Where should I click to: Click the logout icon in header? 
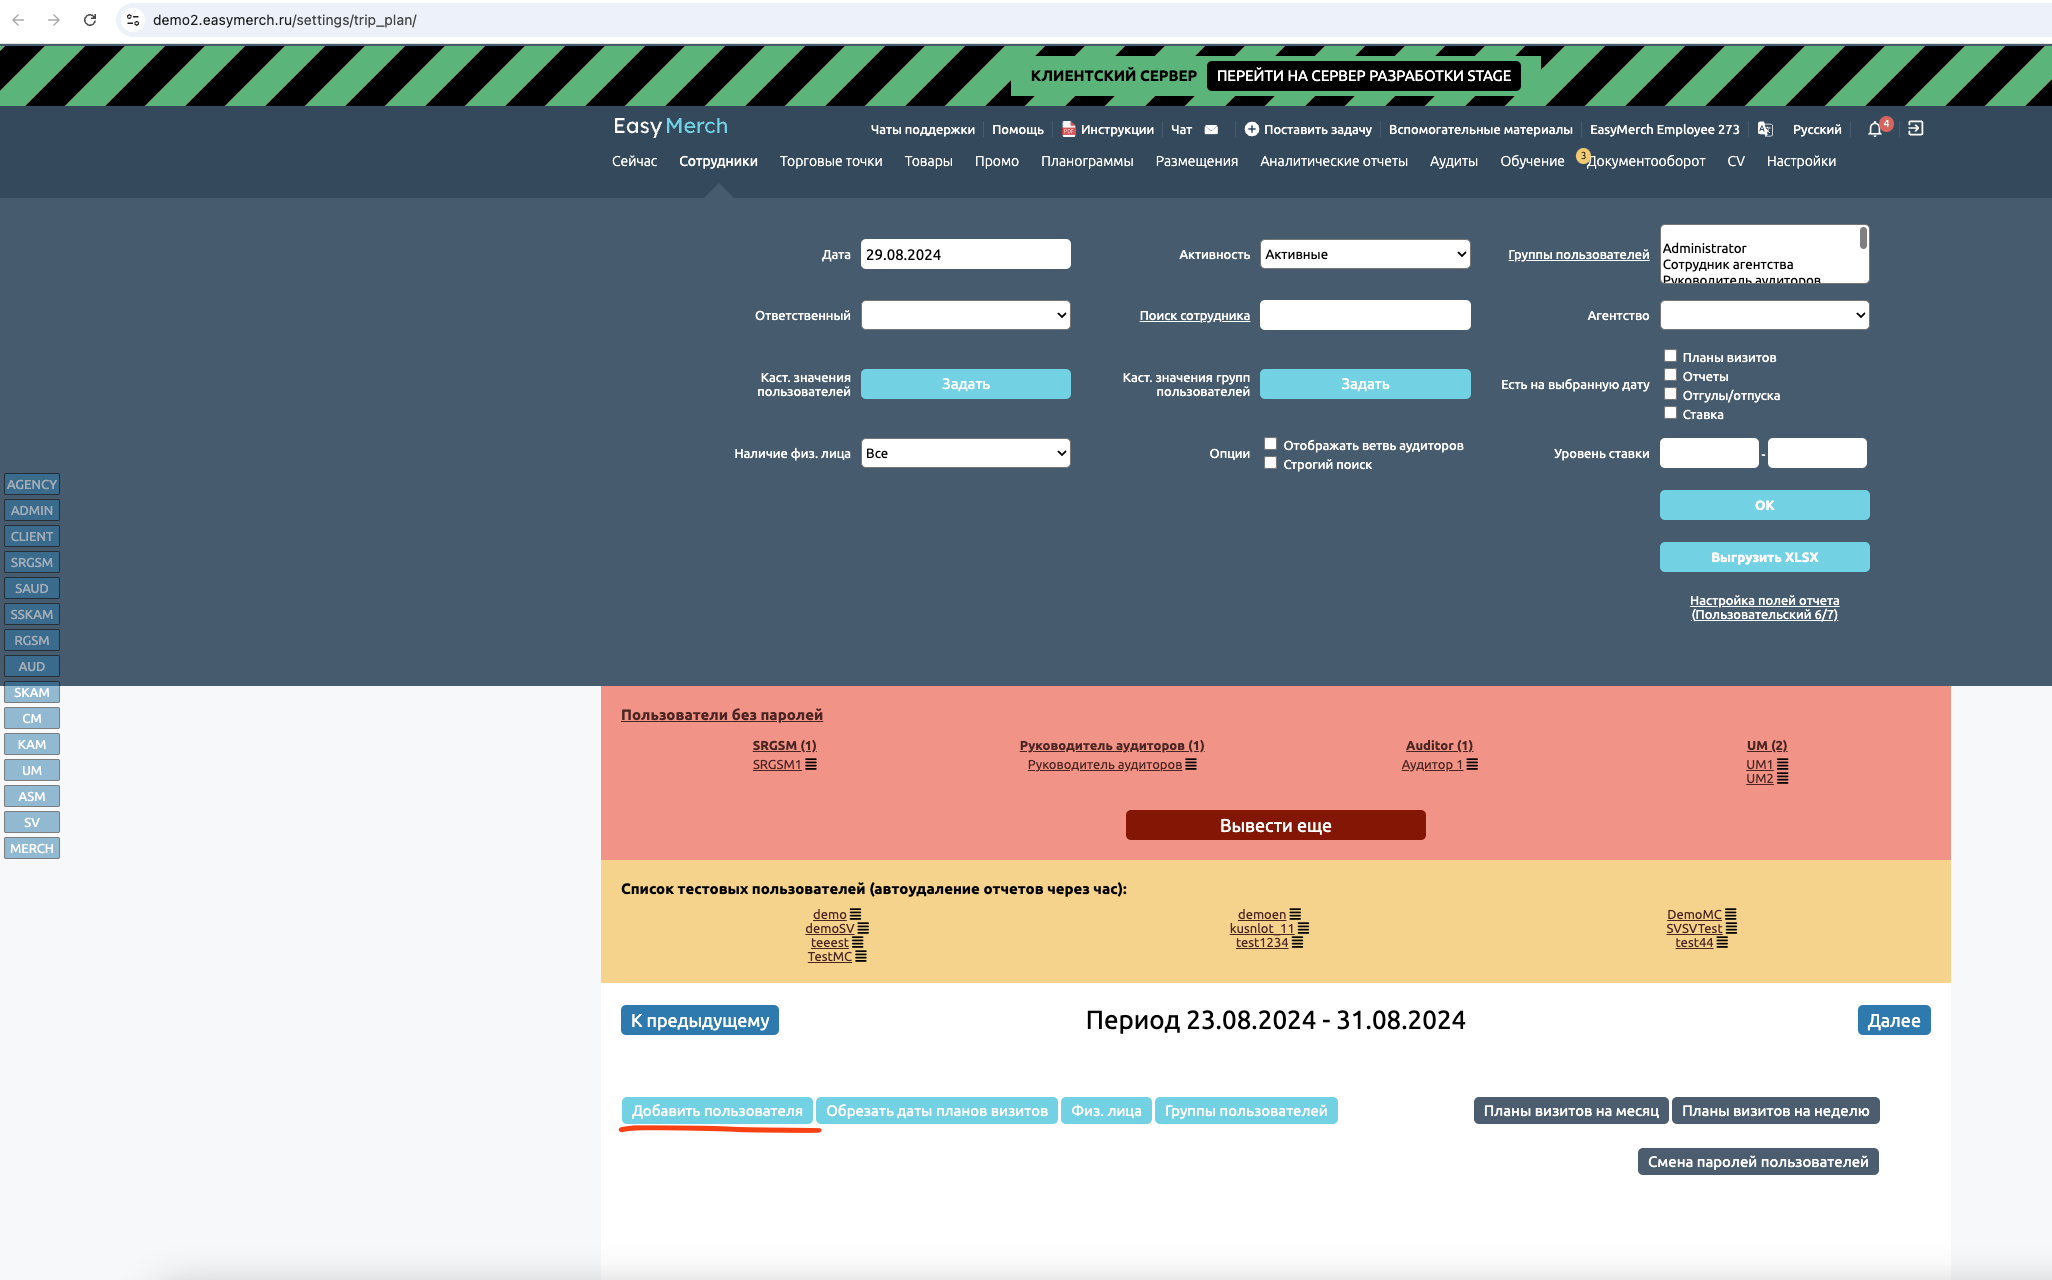[x=1915, y=128]
